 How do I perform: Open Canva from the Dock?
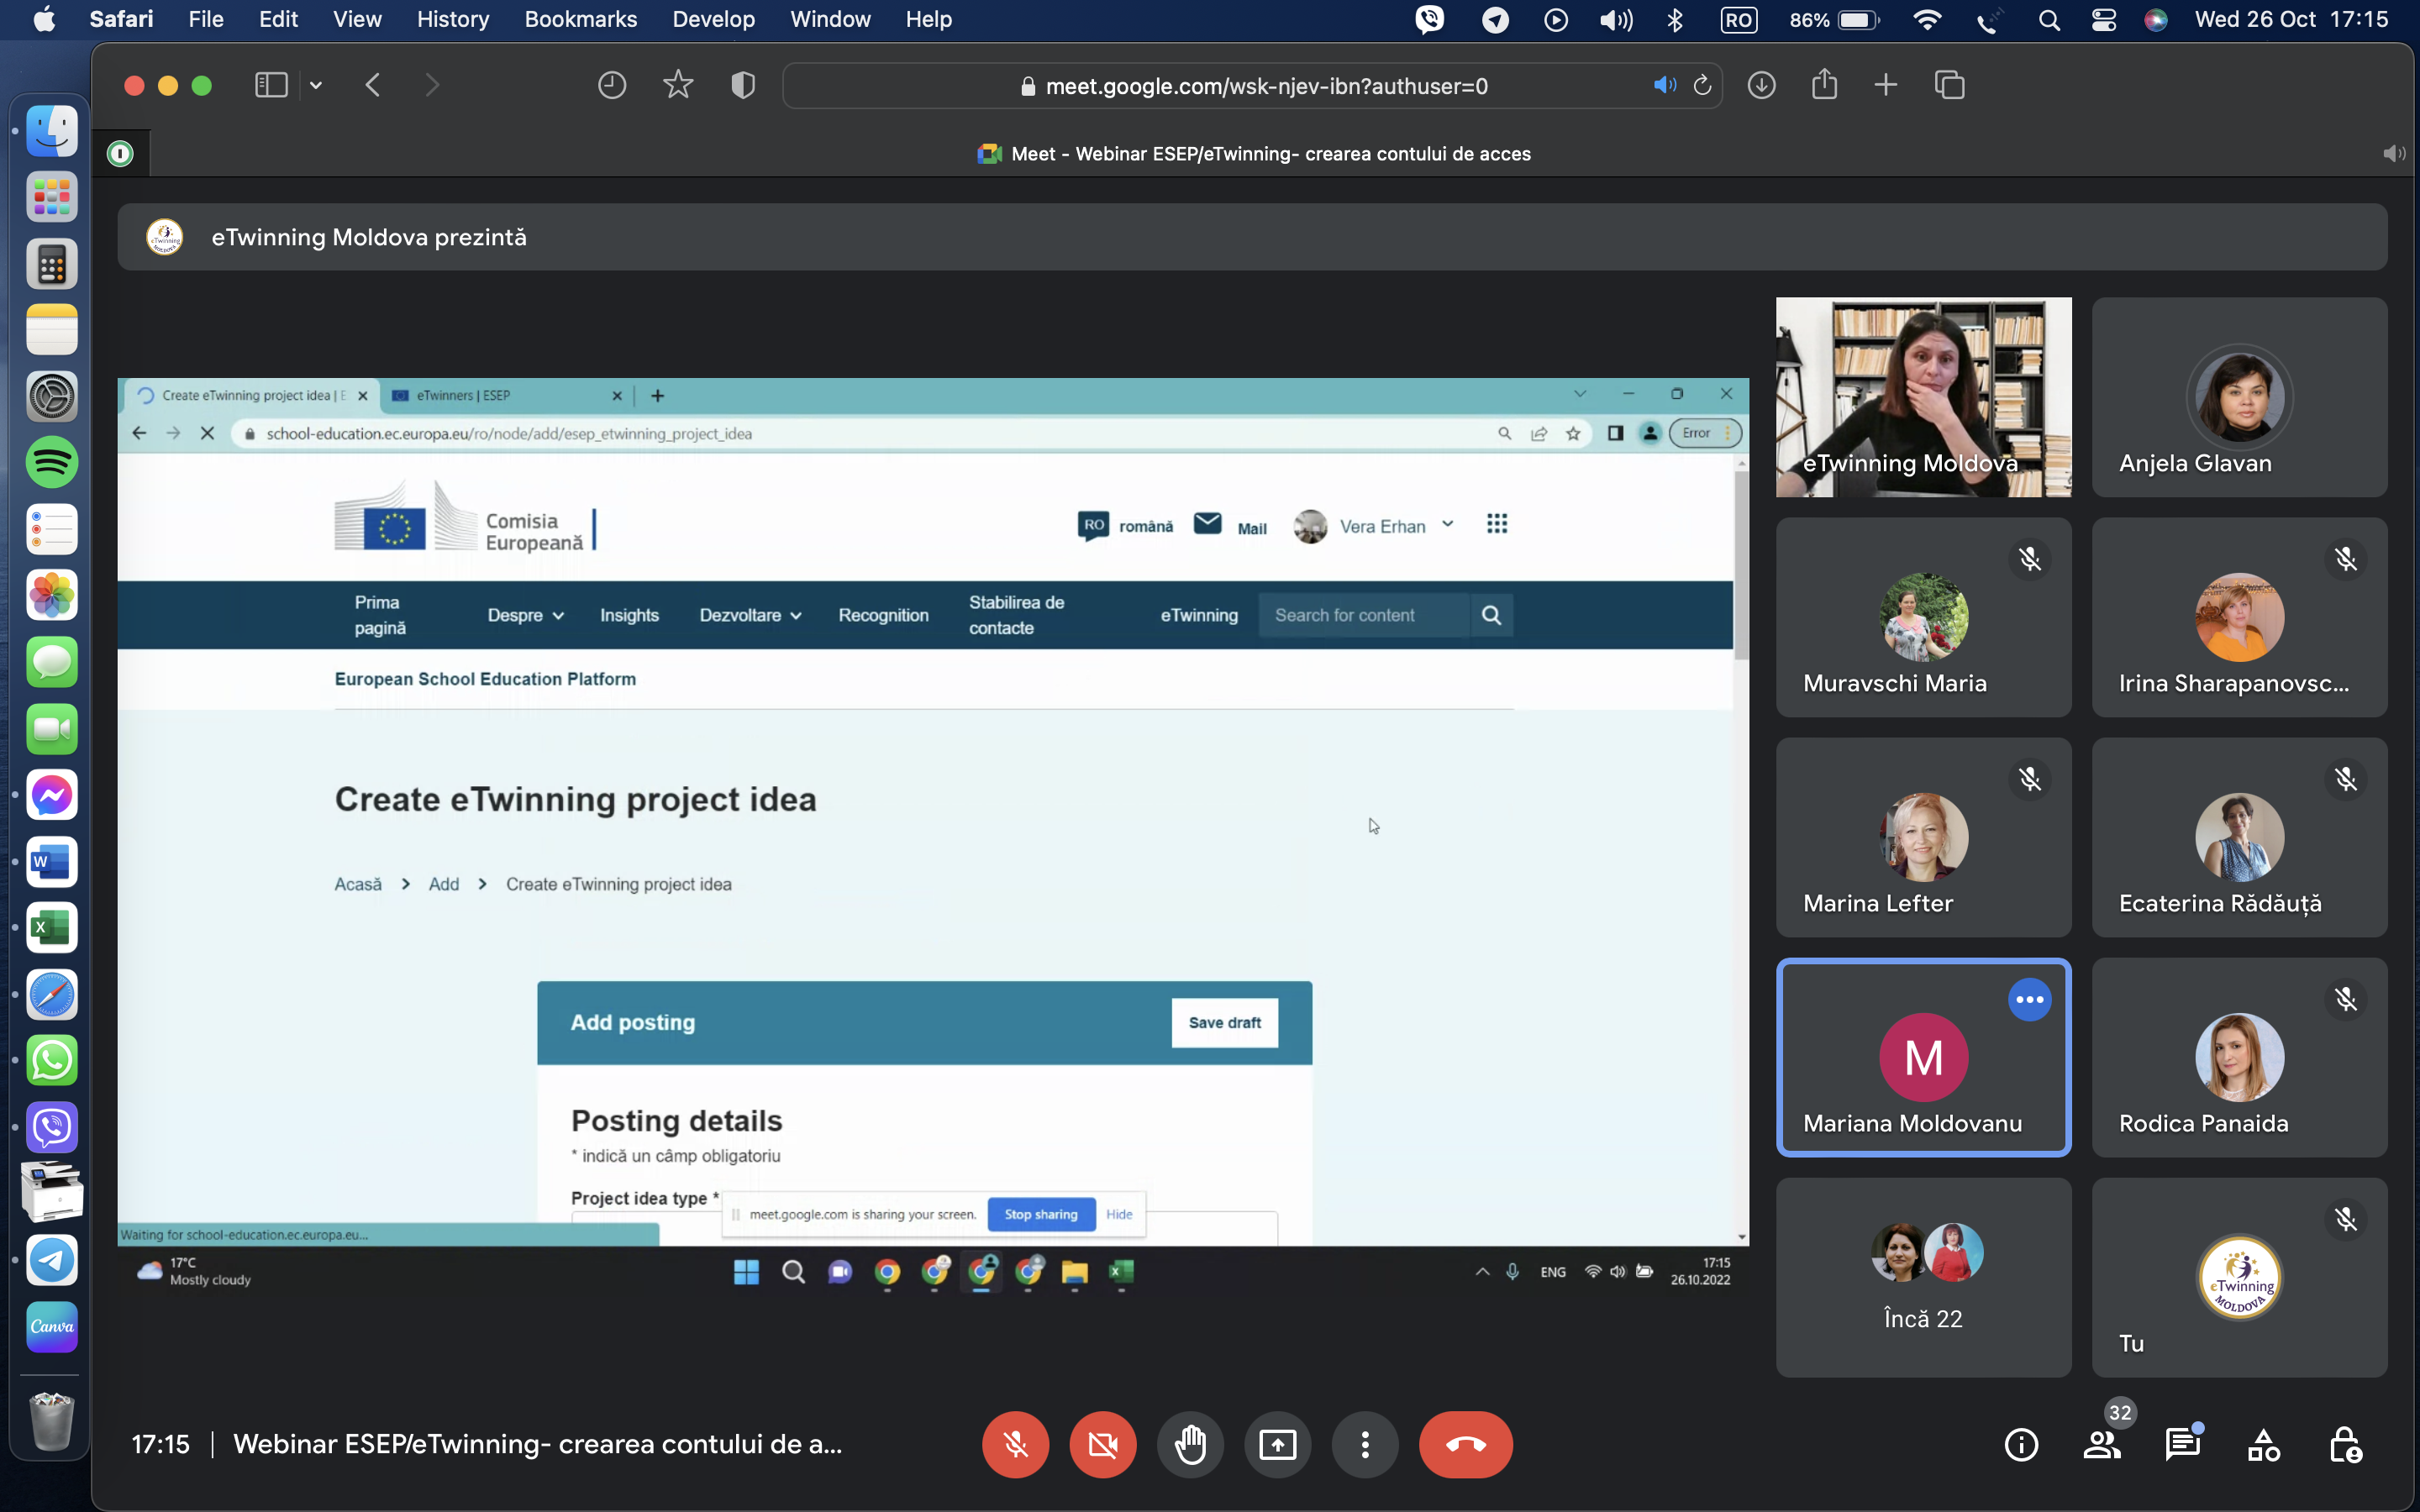pyautogui.click(x=52, y=1326)
